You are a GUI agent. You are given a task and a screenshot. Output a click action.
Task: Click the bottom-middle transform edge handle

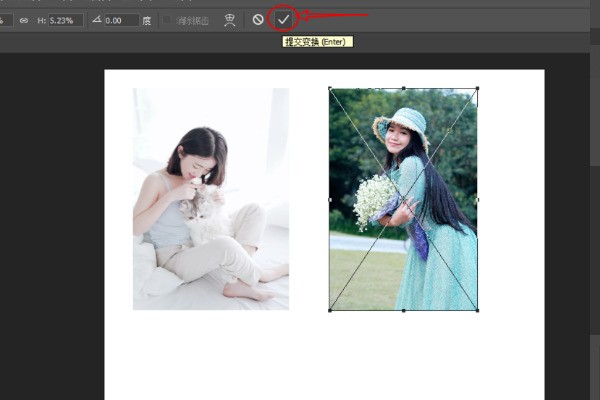click(403, 310)
